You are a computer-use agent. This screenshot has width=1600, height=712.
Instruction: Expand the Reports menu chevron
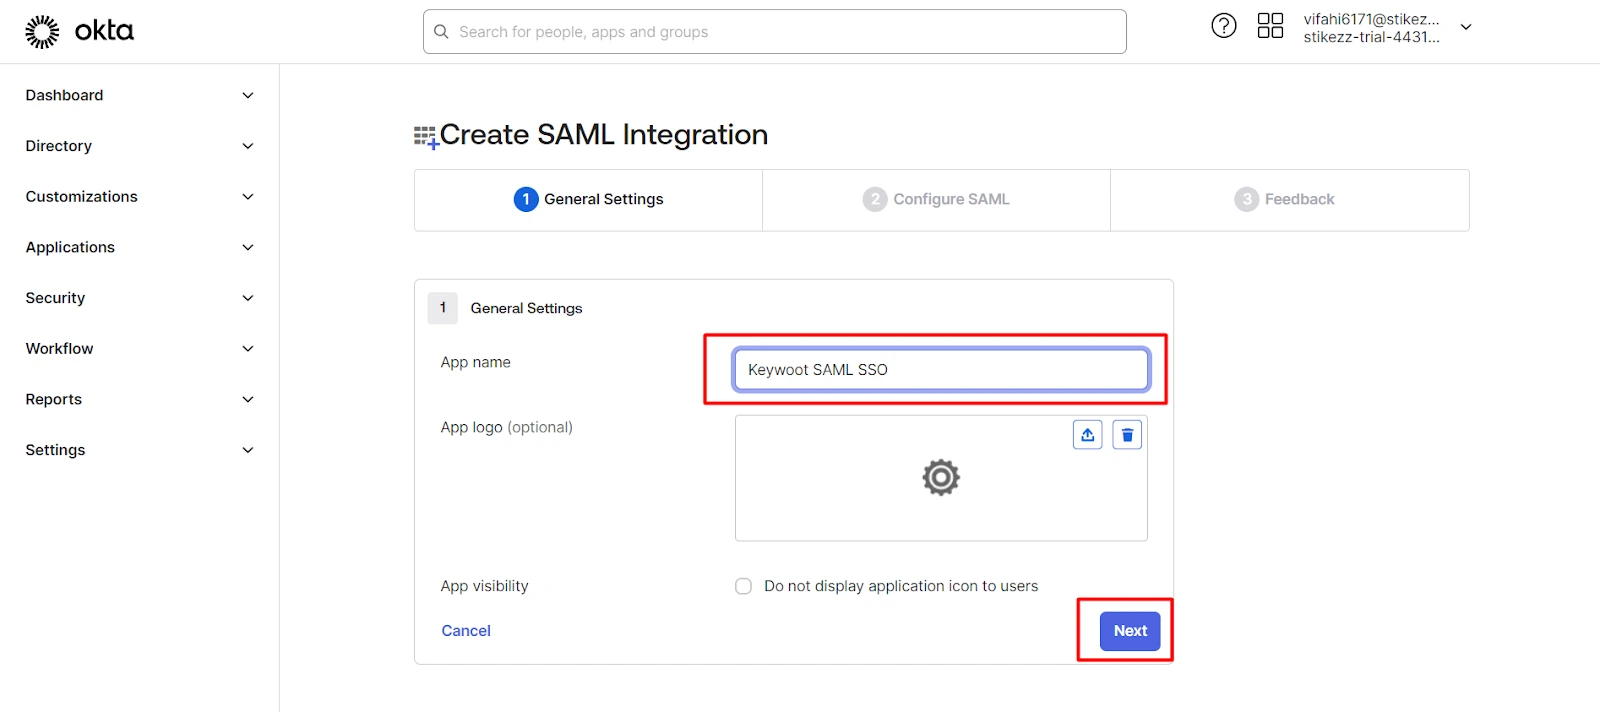point(248,399)
